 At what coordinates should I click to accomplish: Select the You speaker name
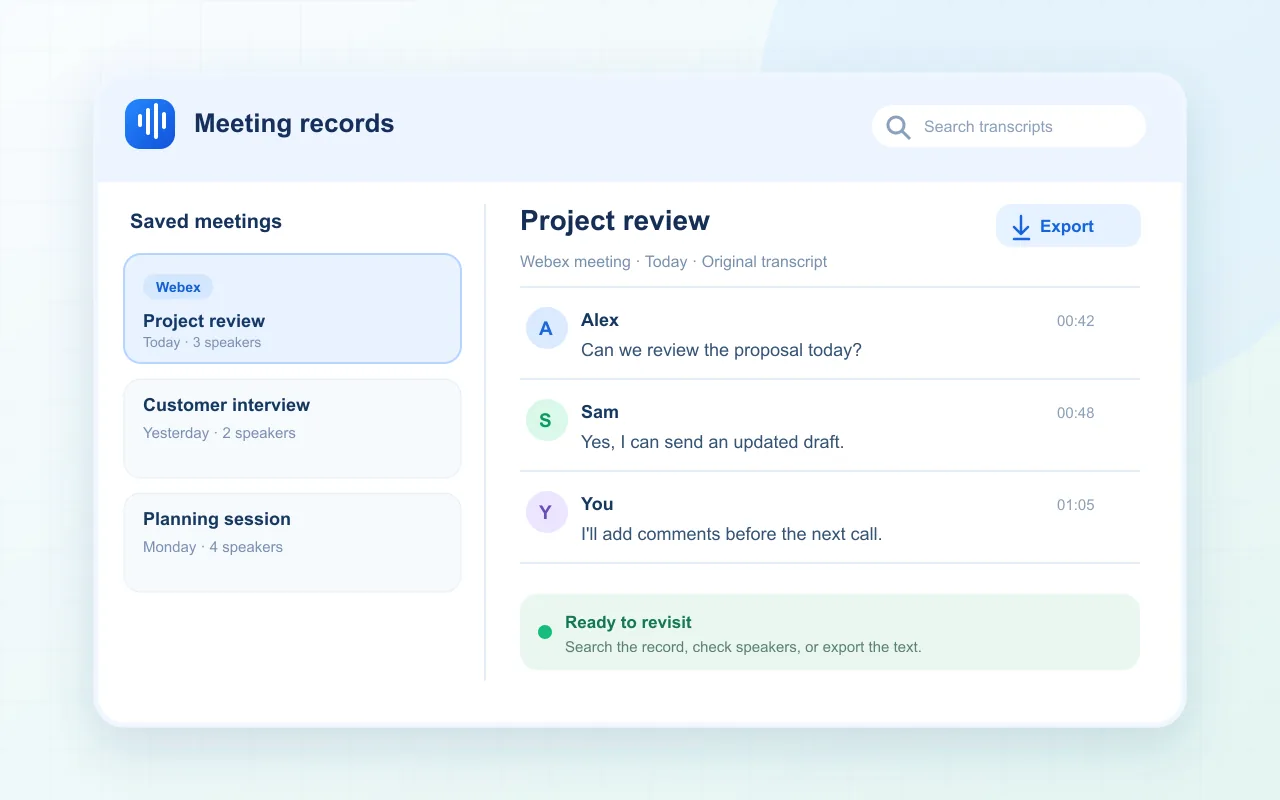click(597, 504)
